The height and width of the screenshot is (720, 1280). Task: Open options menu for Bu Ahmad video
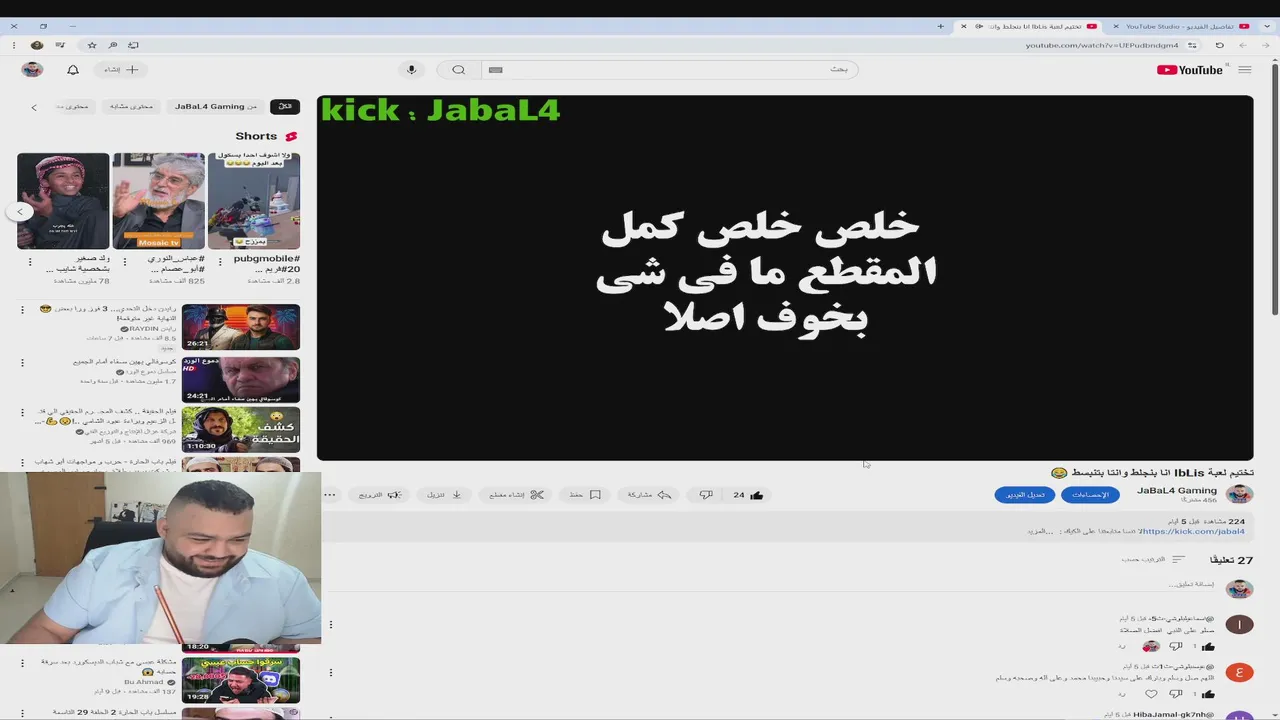point(22,664)
